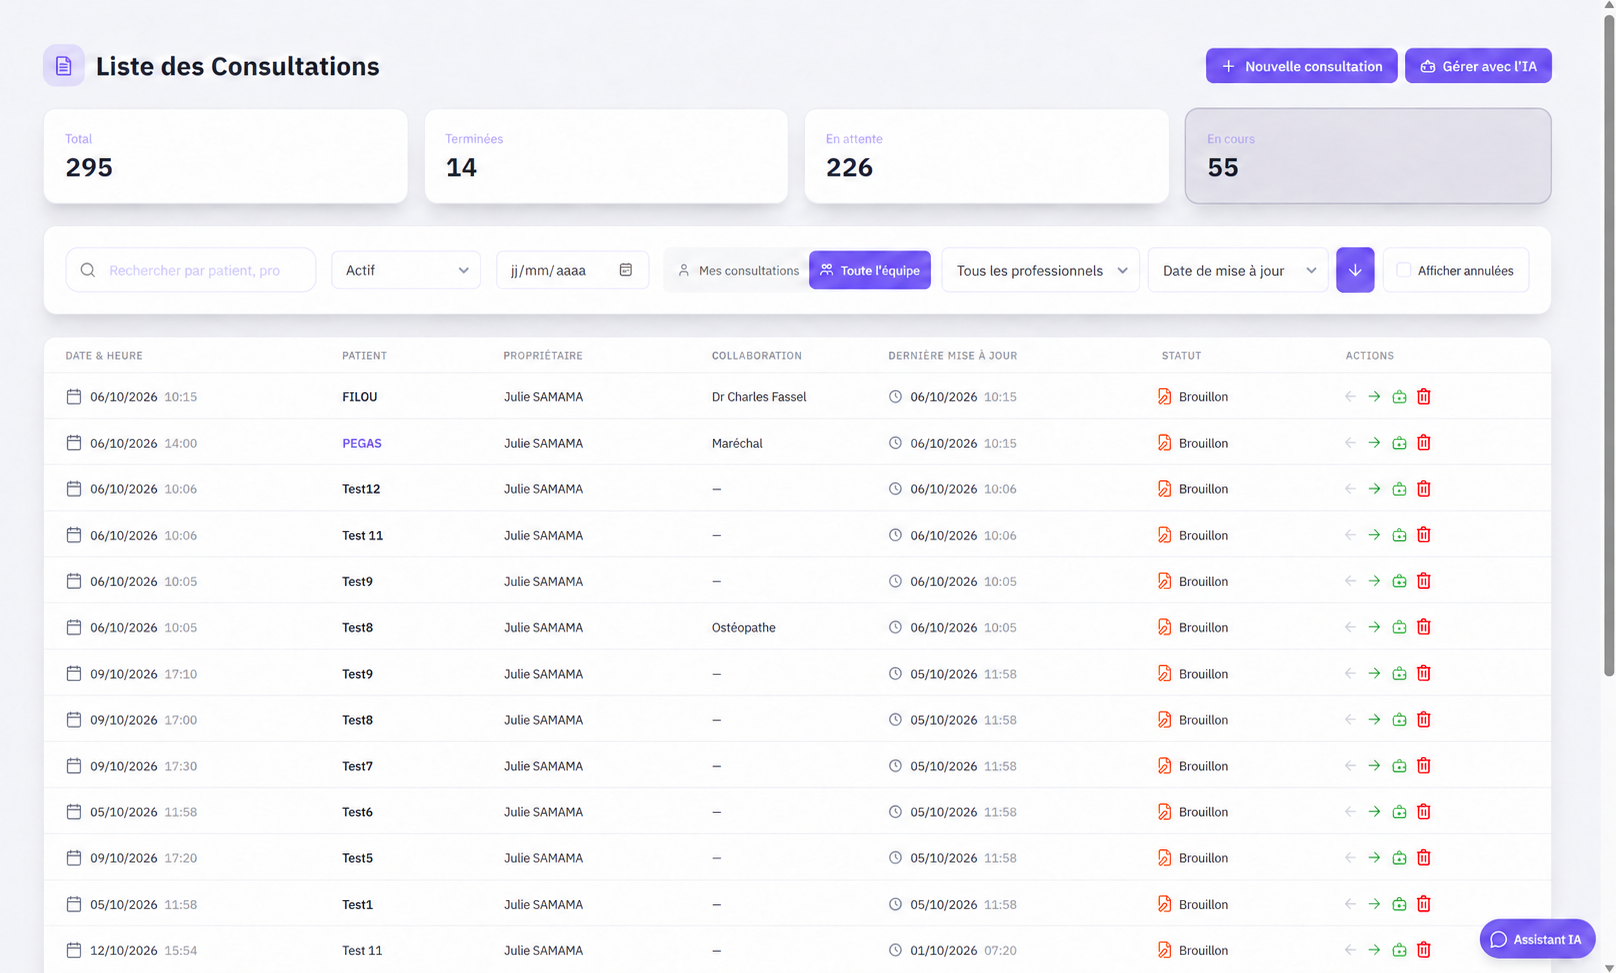The height and width of the screenshot is (973, 1616).
Task: Click the green AI robot icon in Test12 row
Action: [1399, 489]
